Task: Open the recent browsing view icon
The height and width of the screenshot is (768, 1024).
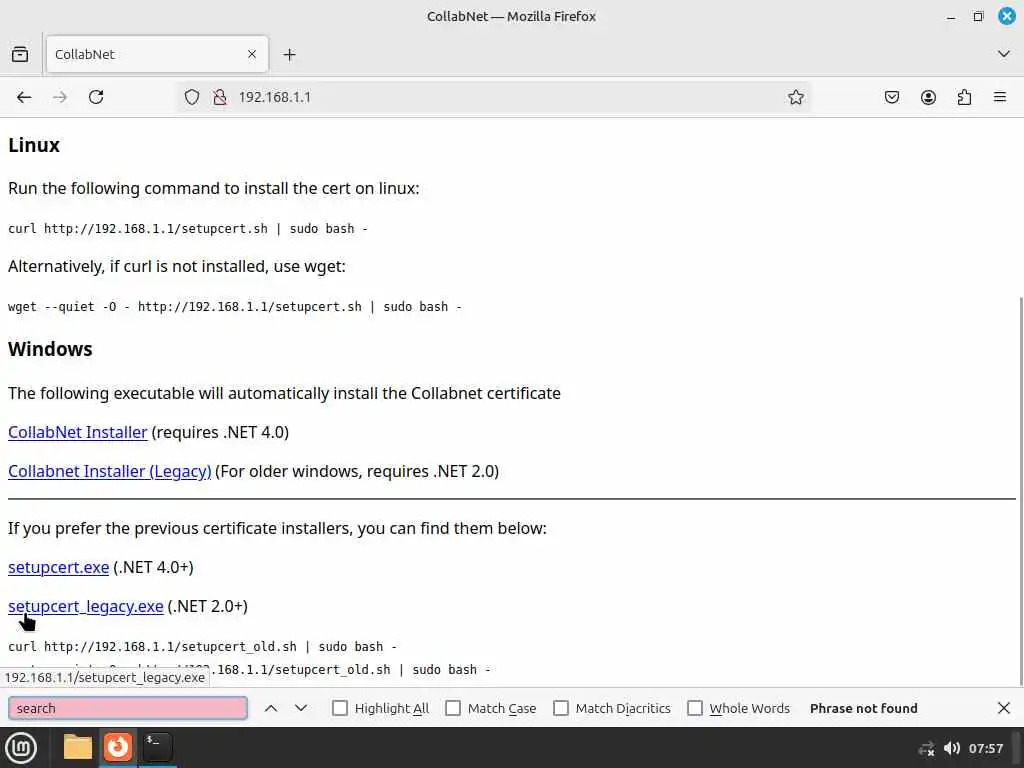Action: [x=20, y=54]
